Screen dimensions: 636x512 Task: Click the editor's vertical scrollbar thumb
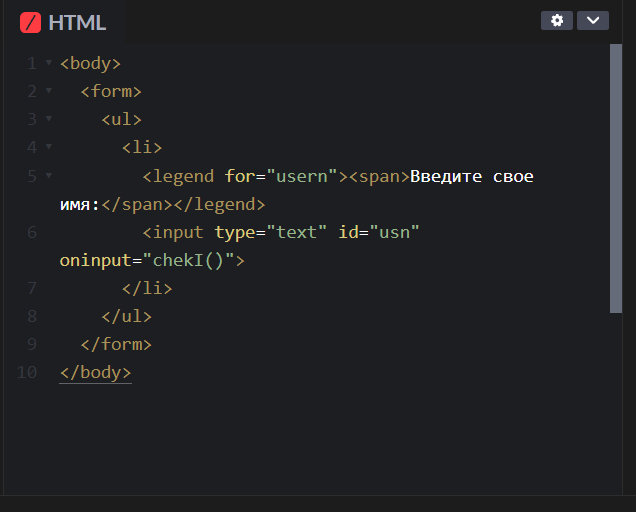(x=616, y=178)
